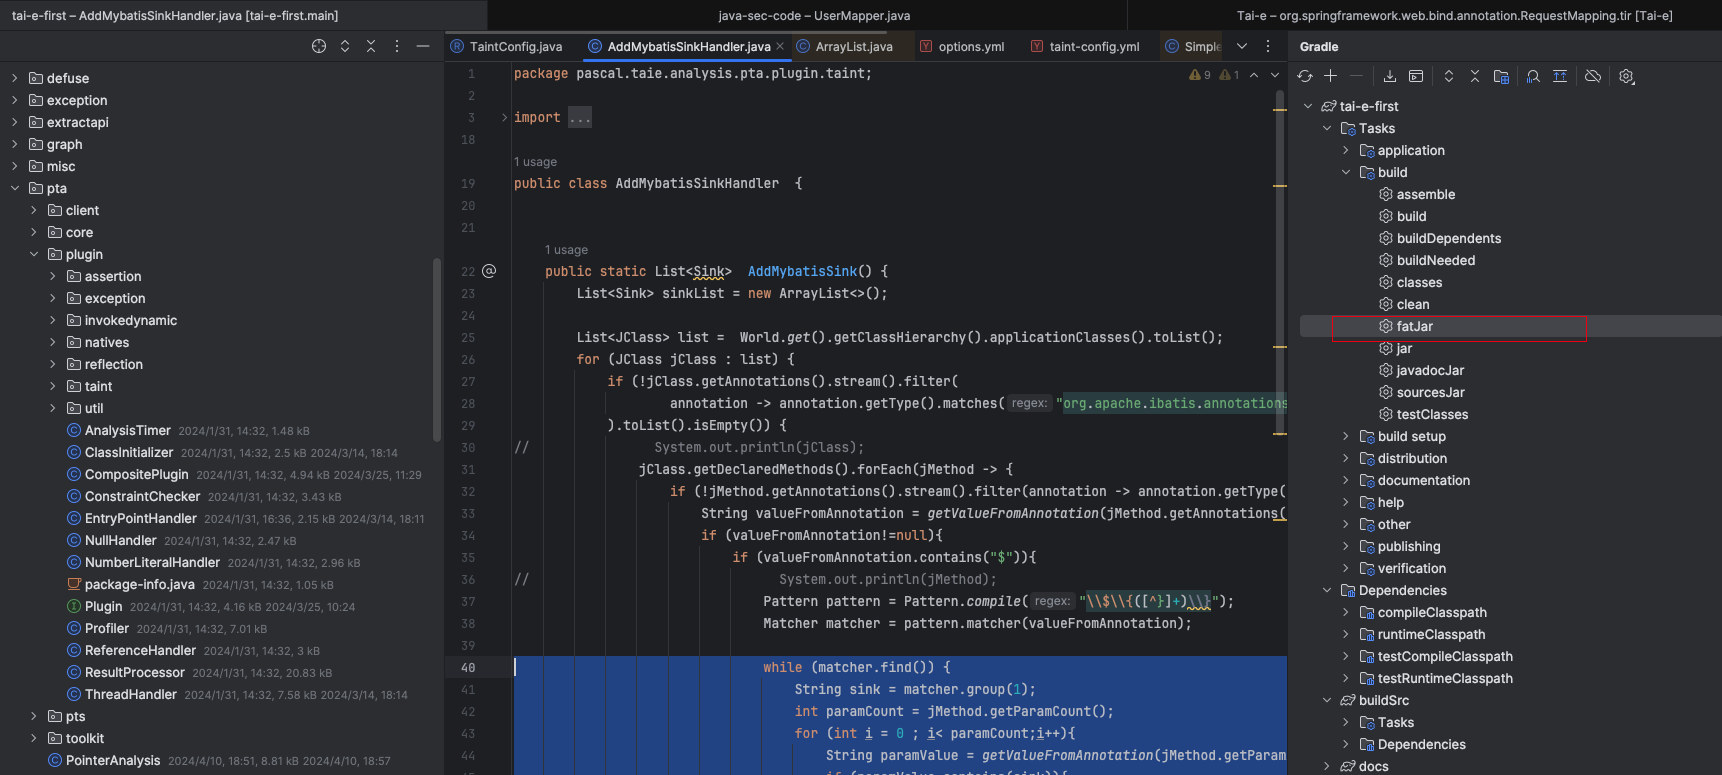Collapse the plugin folder in Project tree

tap(34, 254)
